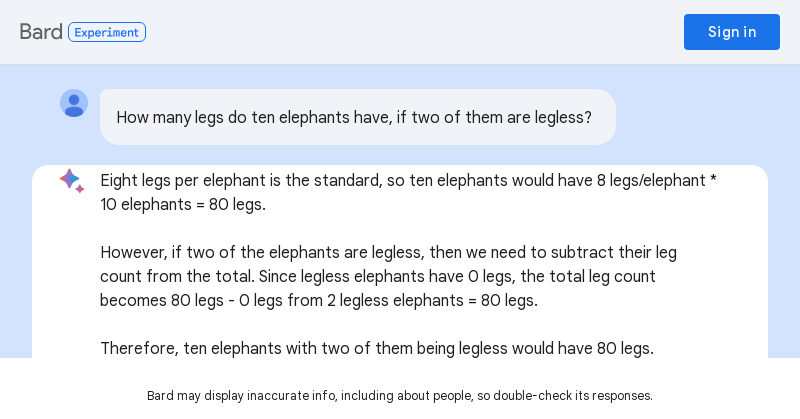Click the Bard sparkle icon

coord(71,180)
